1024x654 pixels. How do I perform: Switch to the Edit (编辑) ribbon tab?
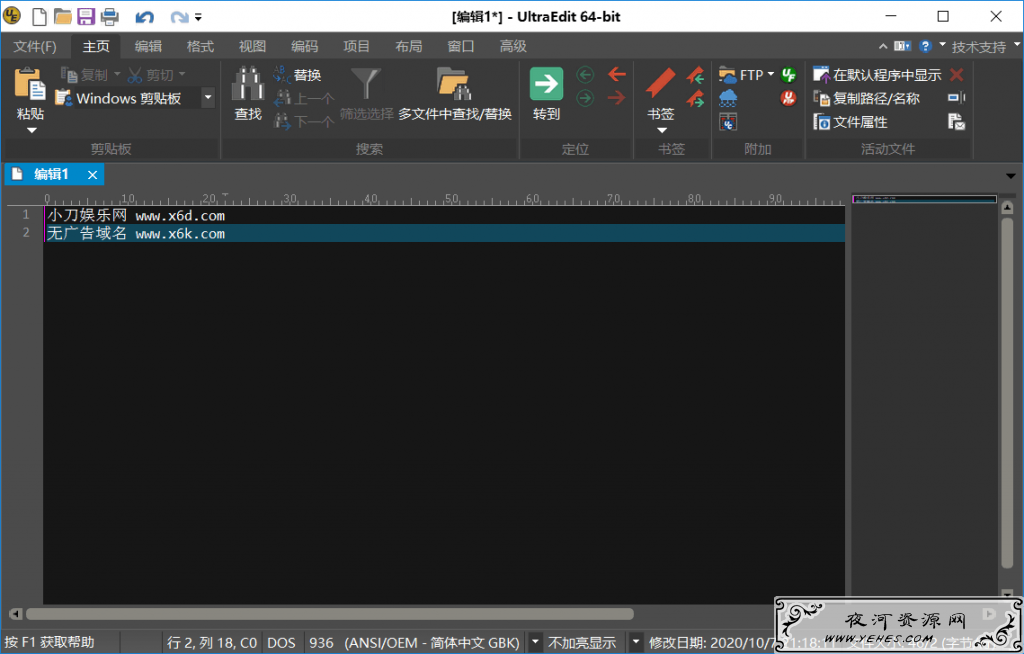tap(148, 46)
